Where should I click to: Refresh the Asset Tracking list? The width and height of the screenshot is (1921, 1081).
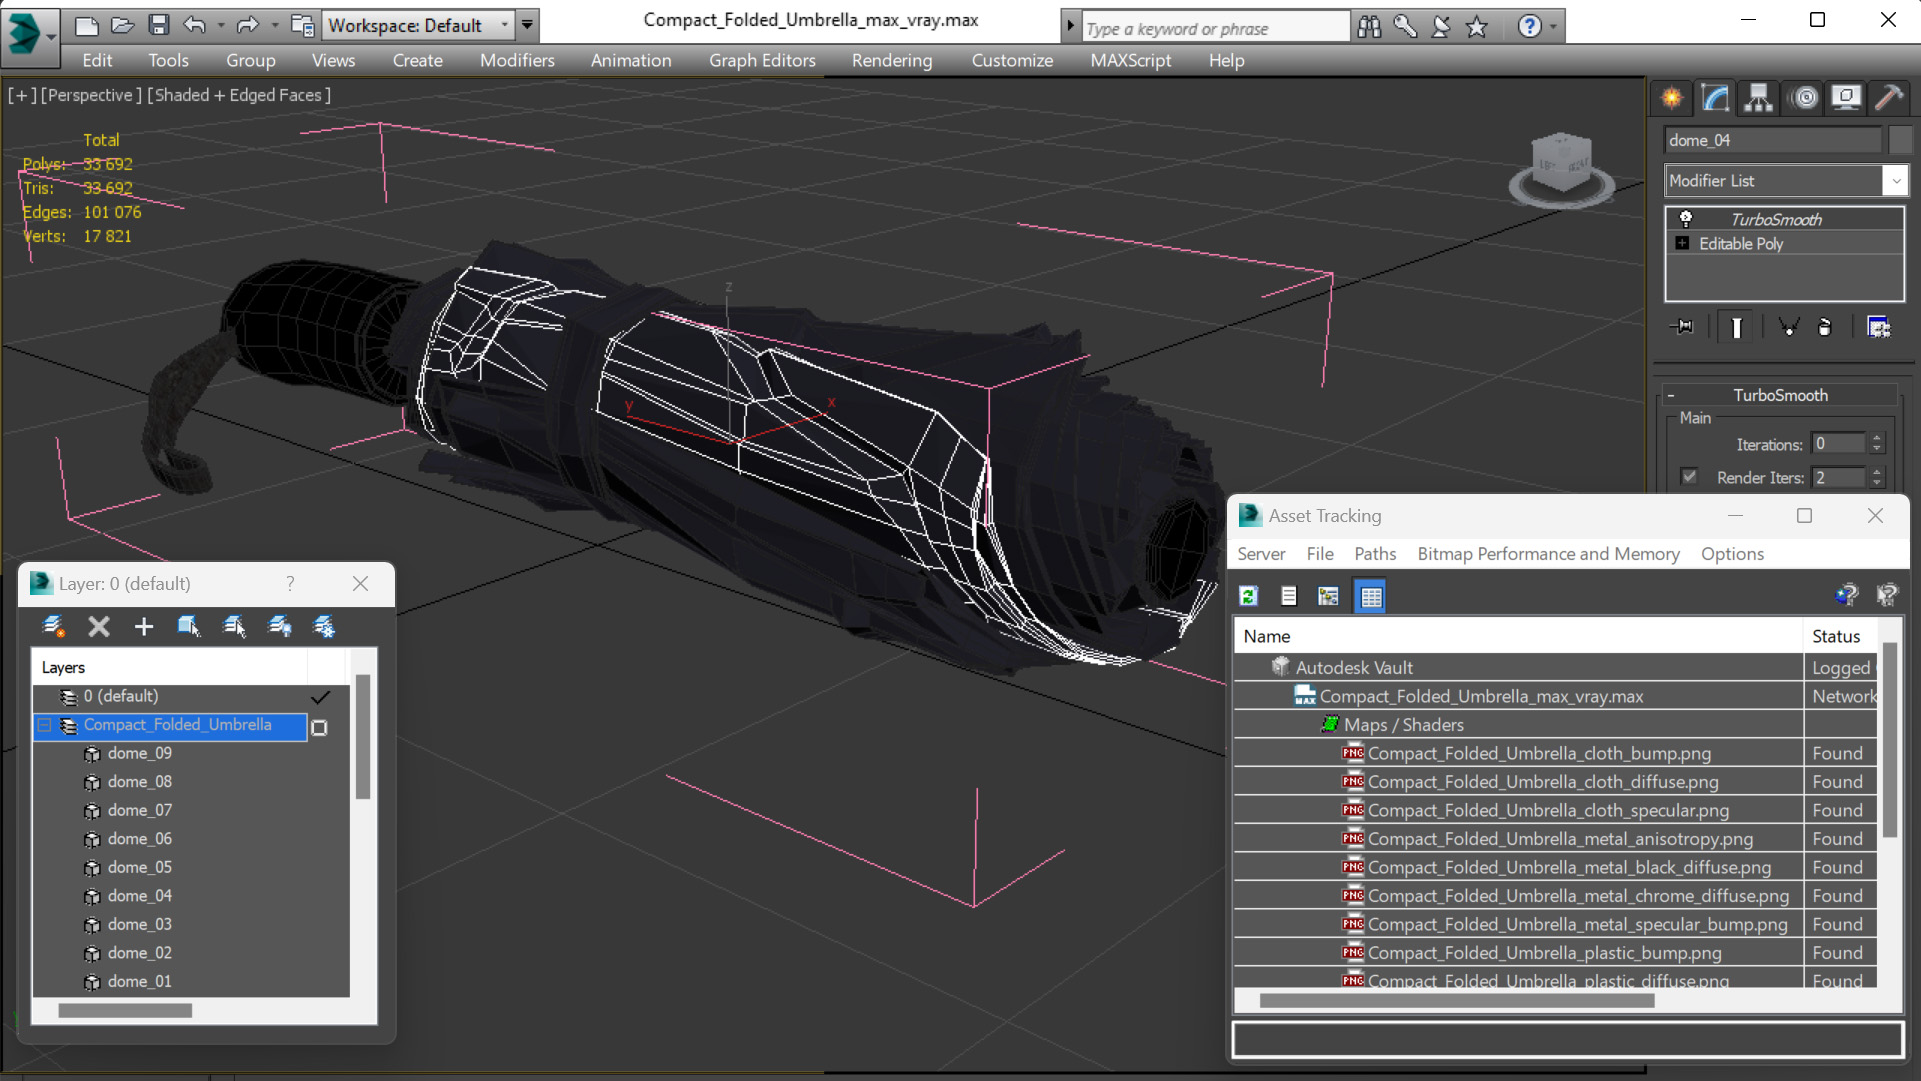(1249, 596)
